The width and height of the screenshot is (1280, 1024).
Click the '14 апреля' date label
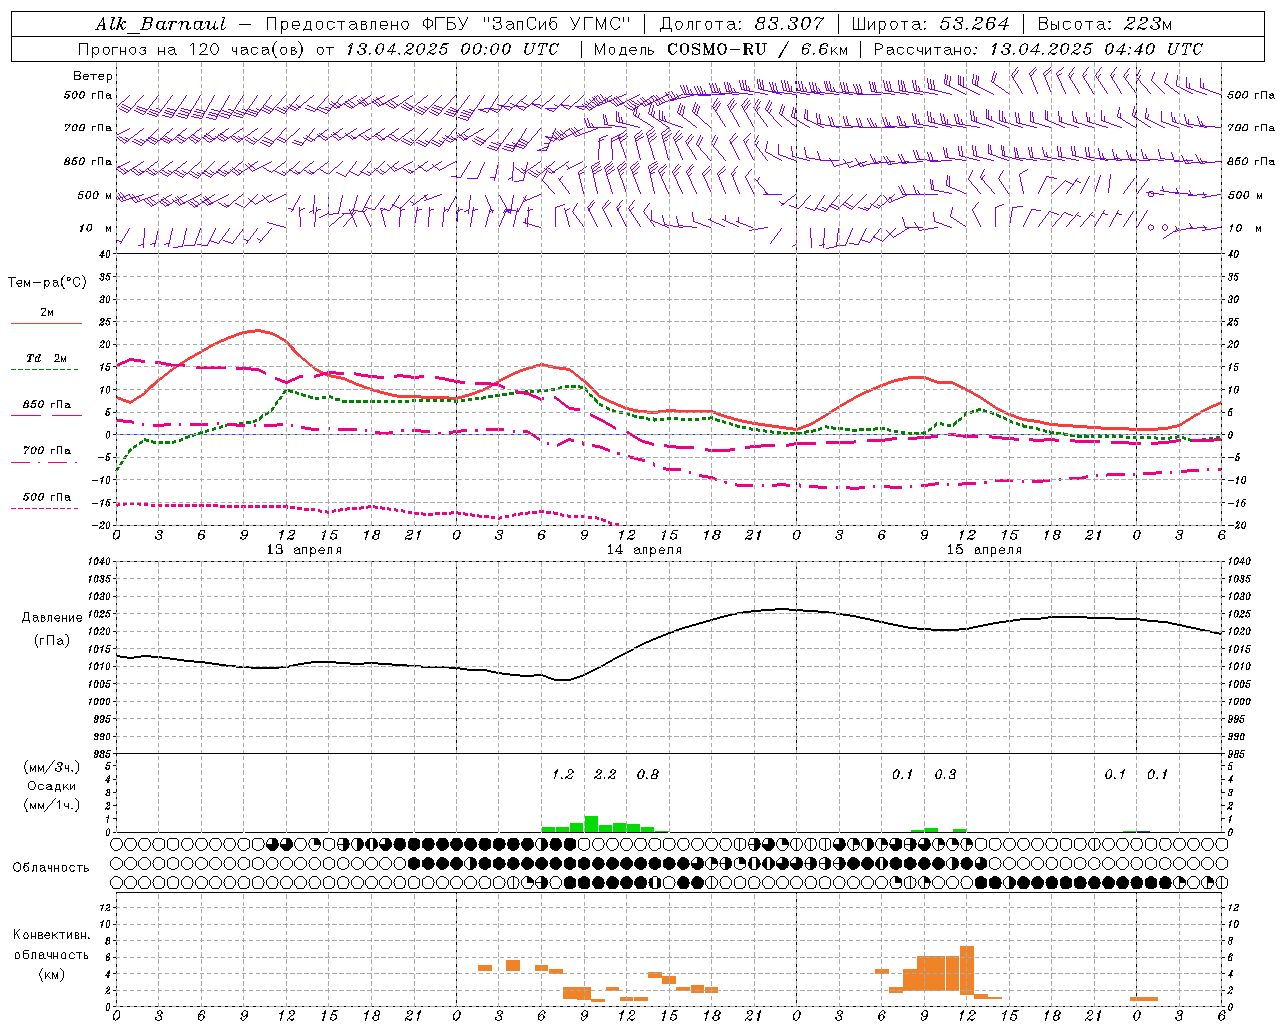(644, 550)
